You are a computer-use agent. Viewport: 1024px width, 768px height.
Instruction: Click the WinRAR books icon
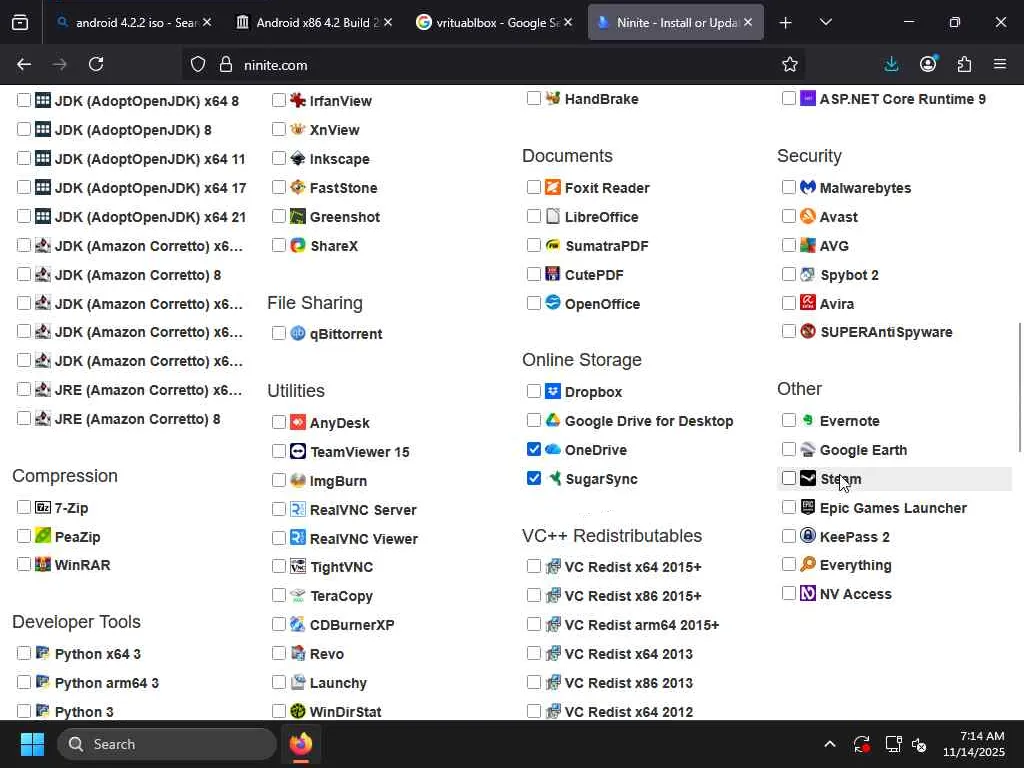(x=42, y=564)
